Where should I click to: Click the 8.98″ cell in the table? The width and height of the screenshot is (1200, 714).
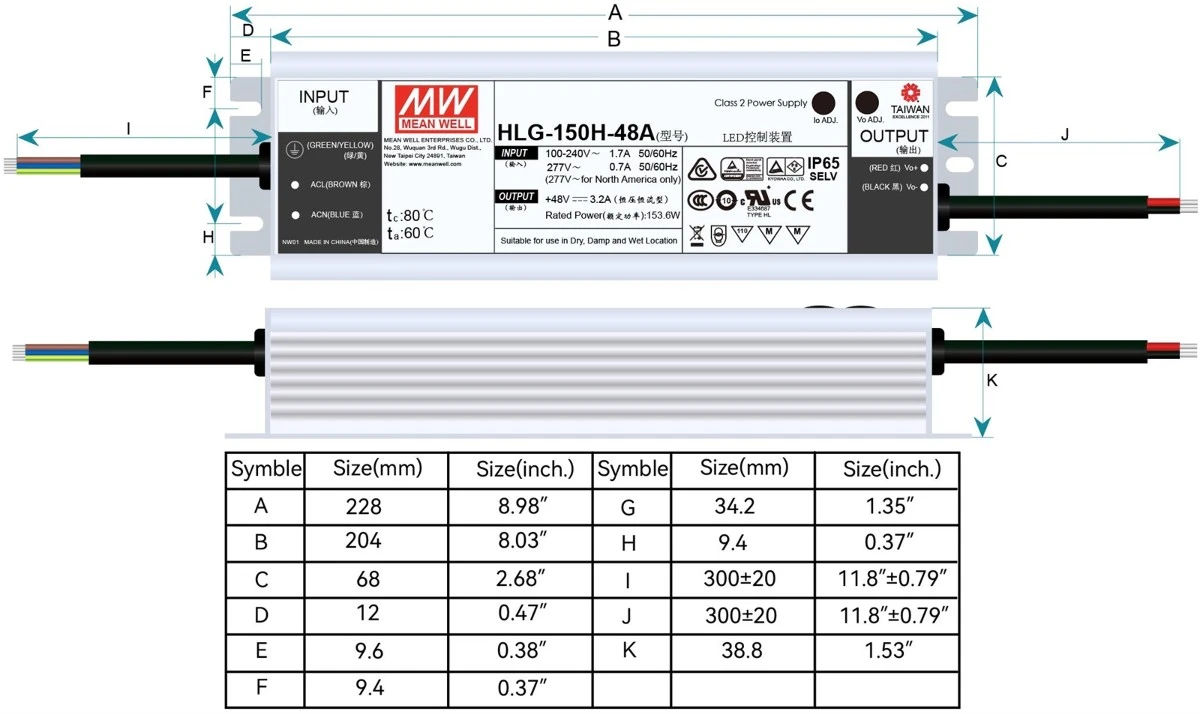[x=522, y=505]
